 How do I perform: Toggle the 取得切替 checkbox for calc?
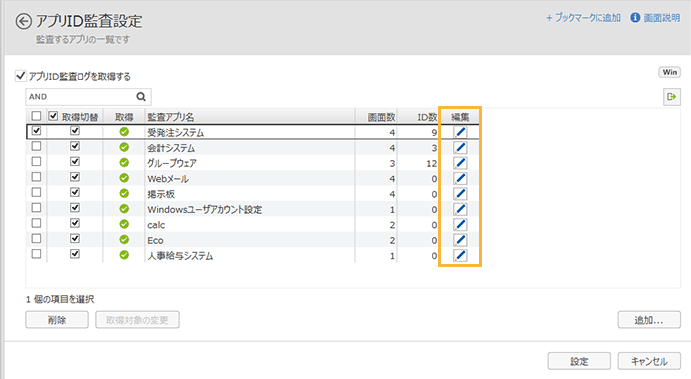click(75, 223)
